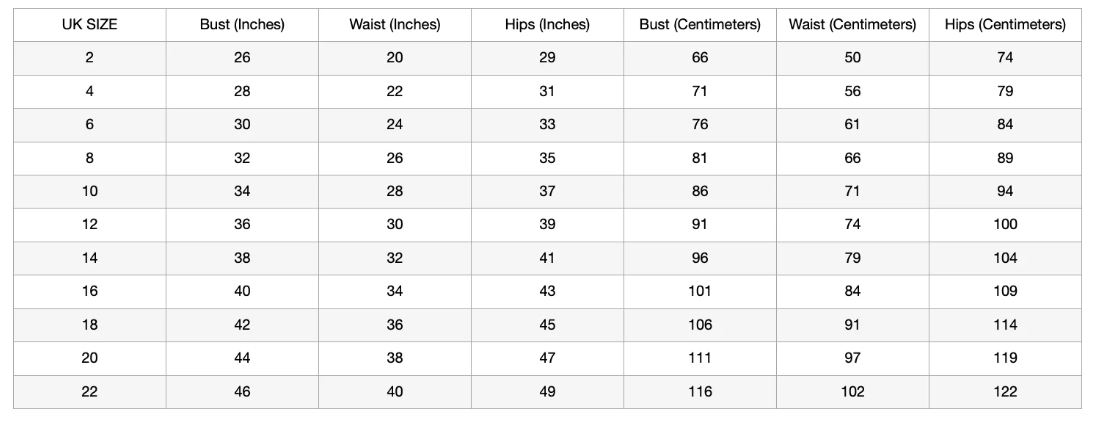Click bust centimeters value 101
The image size is (1094, 422).
[x=699, y=292]
